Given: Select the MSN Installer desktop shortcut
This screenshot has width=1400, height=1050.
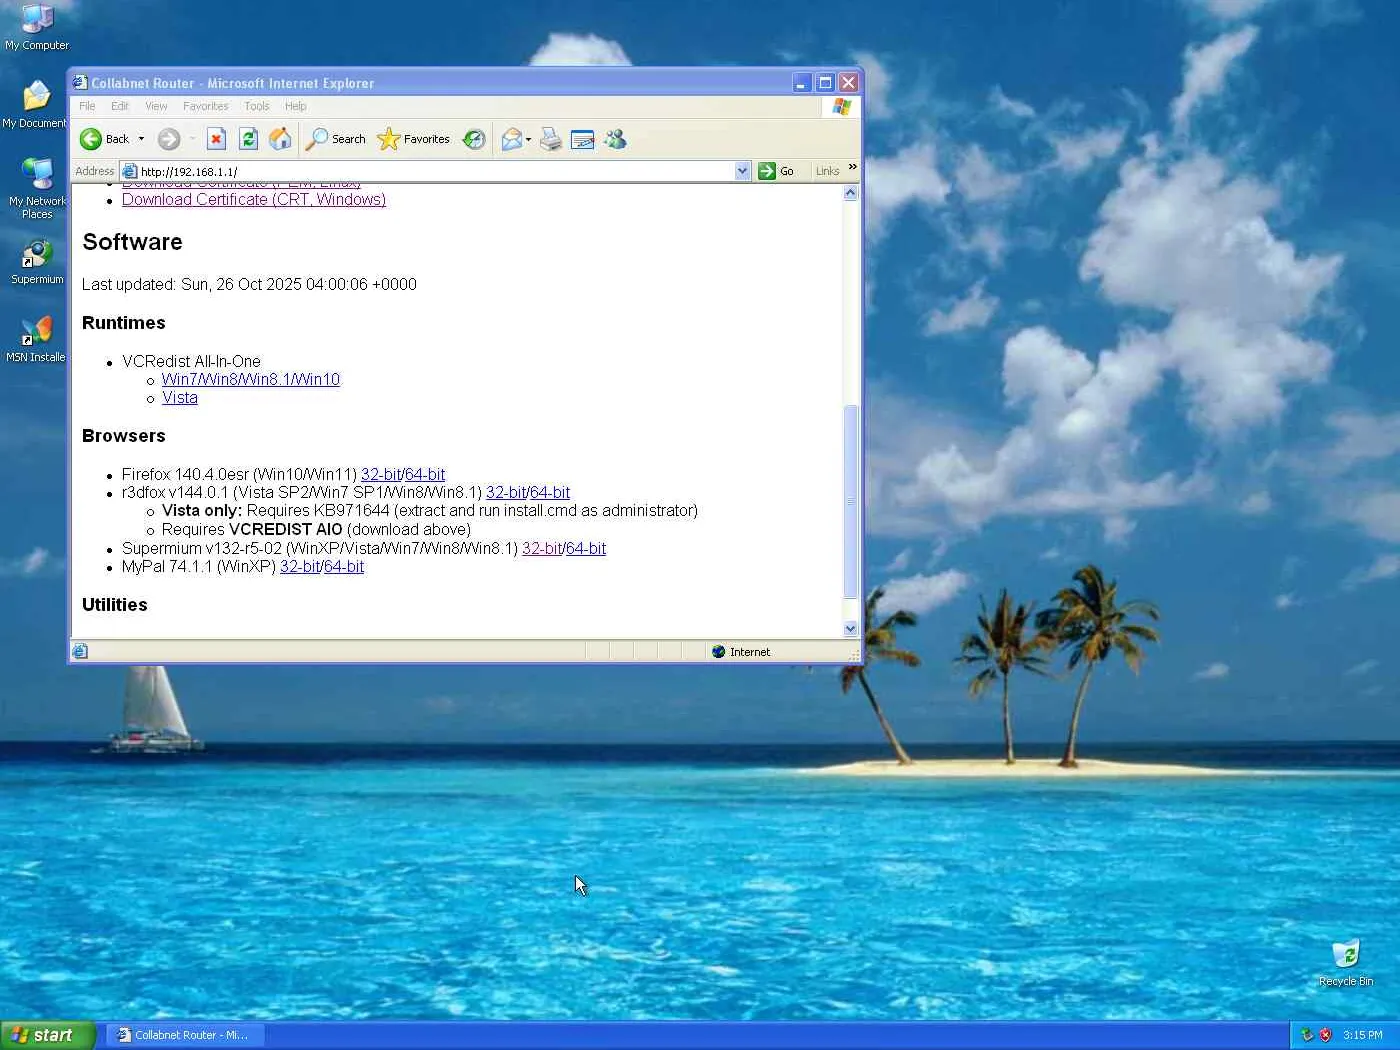Looking at the screenshot, I should [x=36, y=340].
